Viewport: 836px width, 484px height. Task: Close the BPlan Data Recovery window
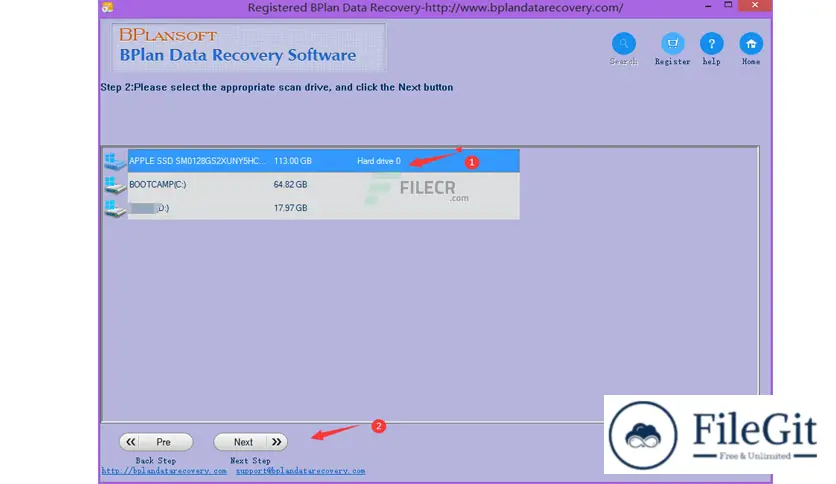coord(755,5)
